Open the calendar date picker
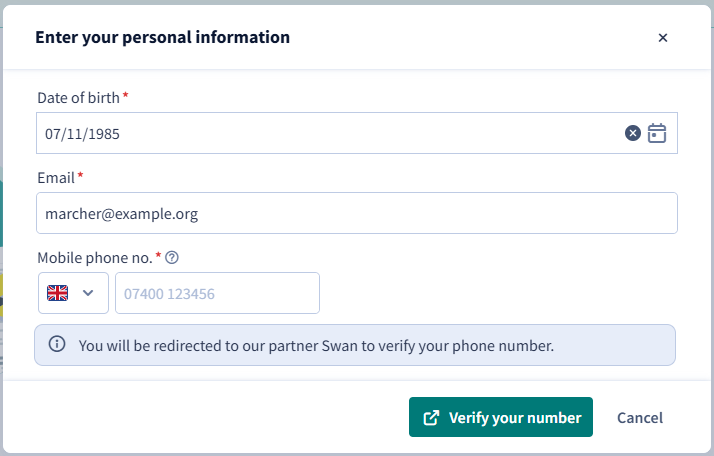Image resolution: width=714 pixels, height=456 pixels. point(657,133)
